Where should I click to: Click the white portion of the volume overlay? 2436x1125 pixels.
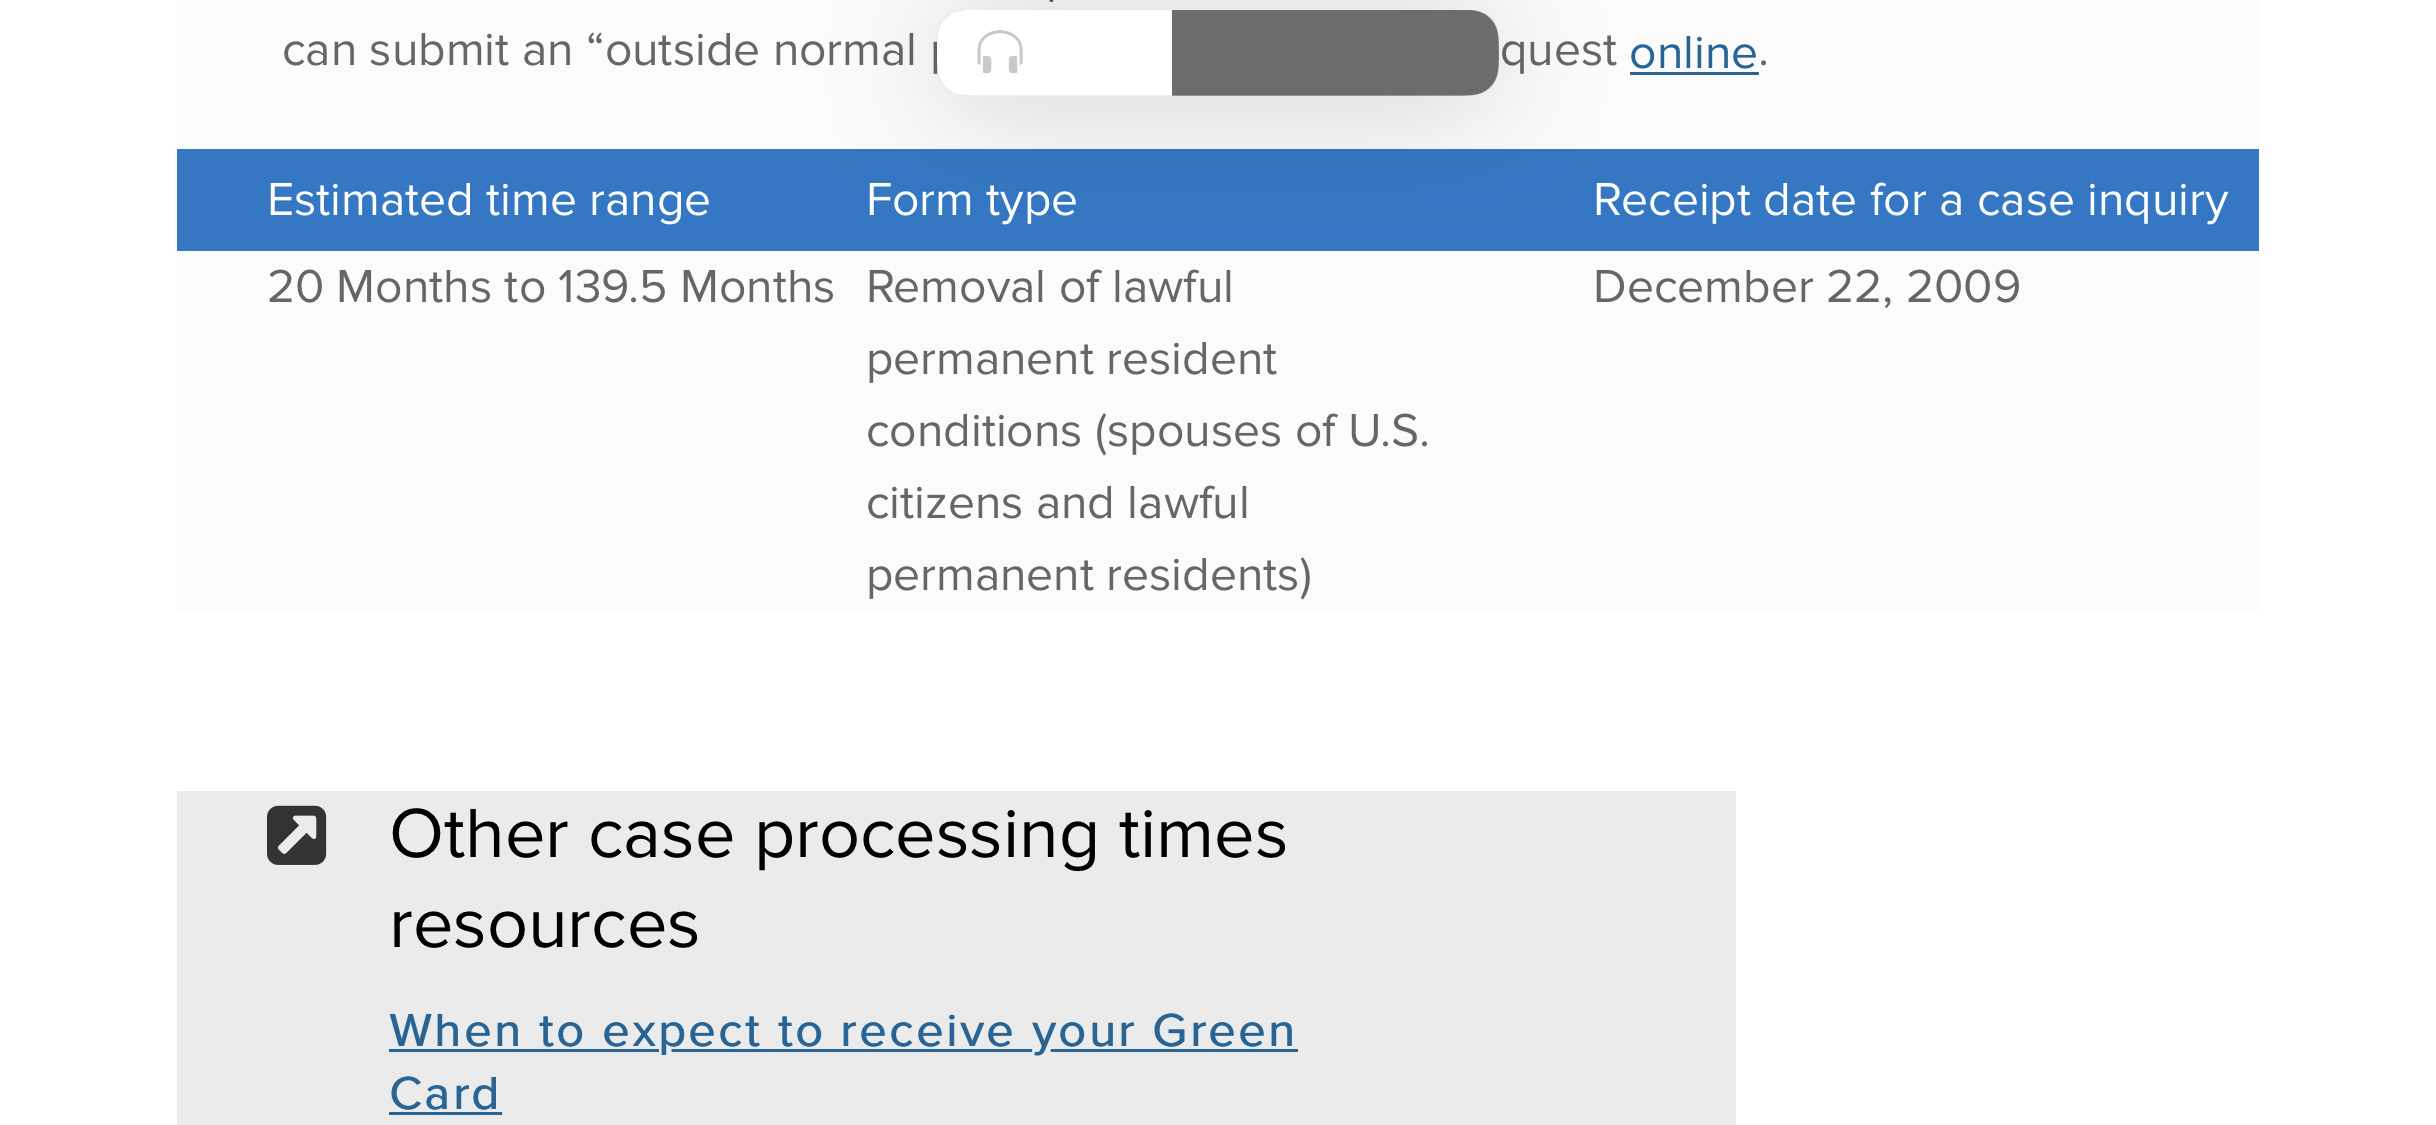point(1055,53)
